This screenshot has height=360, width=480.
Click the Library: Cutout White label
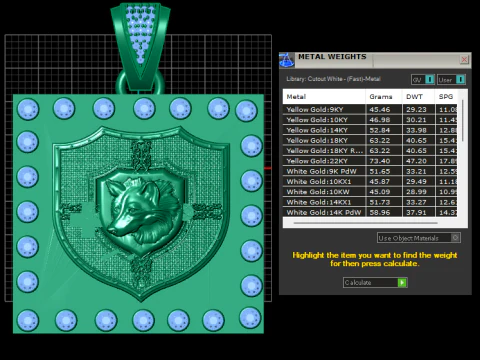coord(333,79)
